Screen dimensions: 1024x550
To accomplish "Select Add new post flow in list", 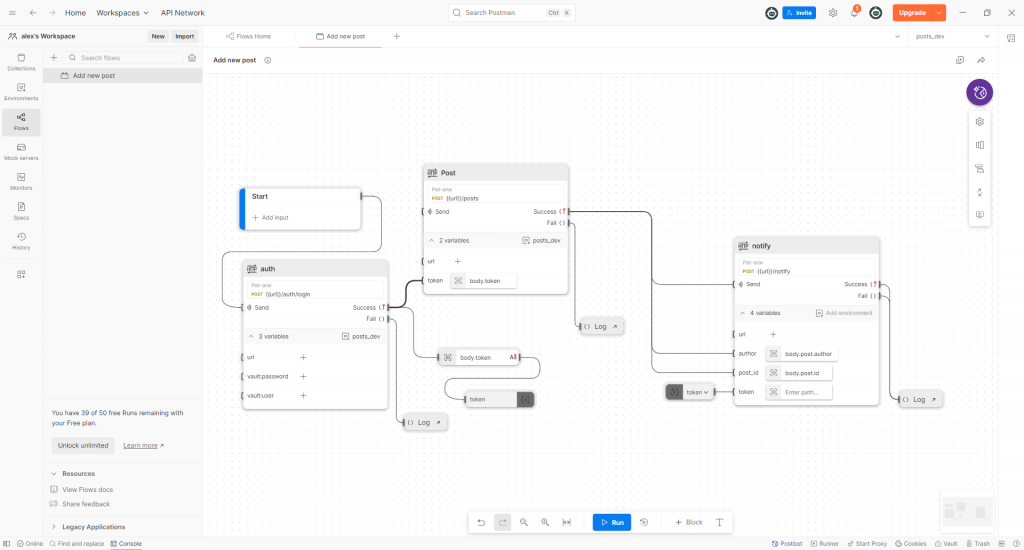I will [123, 76].
